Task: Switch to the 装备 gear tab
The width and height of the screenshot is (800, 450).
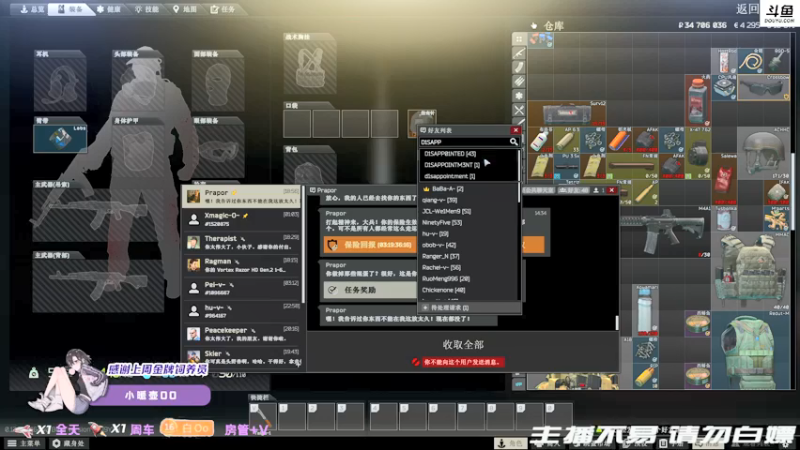Action: pyautogui.click(x=70, y=9)
